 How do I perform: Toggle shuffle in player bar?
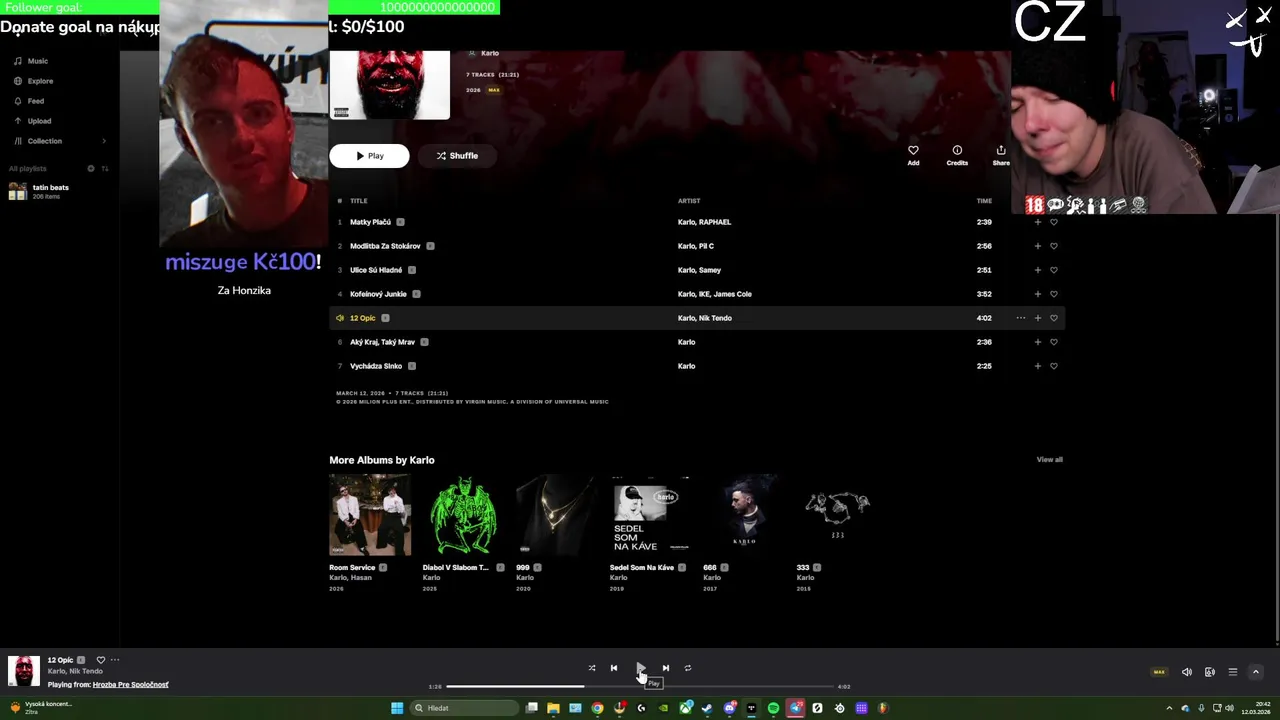coord(591,668)
